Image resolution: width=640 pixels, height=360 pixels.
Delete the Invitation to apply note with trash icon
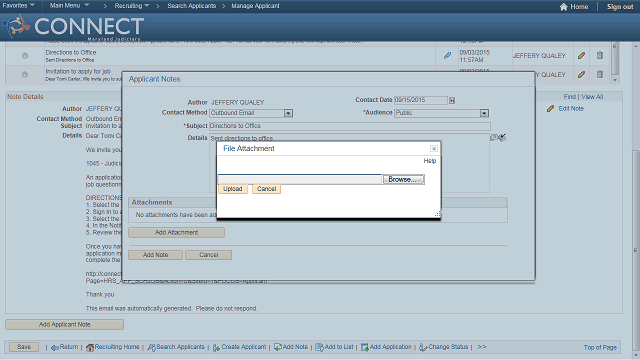click(600, 74)
